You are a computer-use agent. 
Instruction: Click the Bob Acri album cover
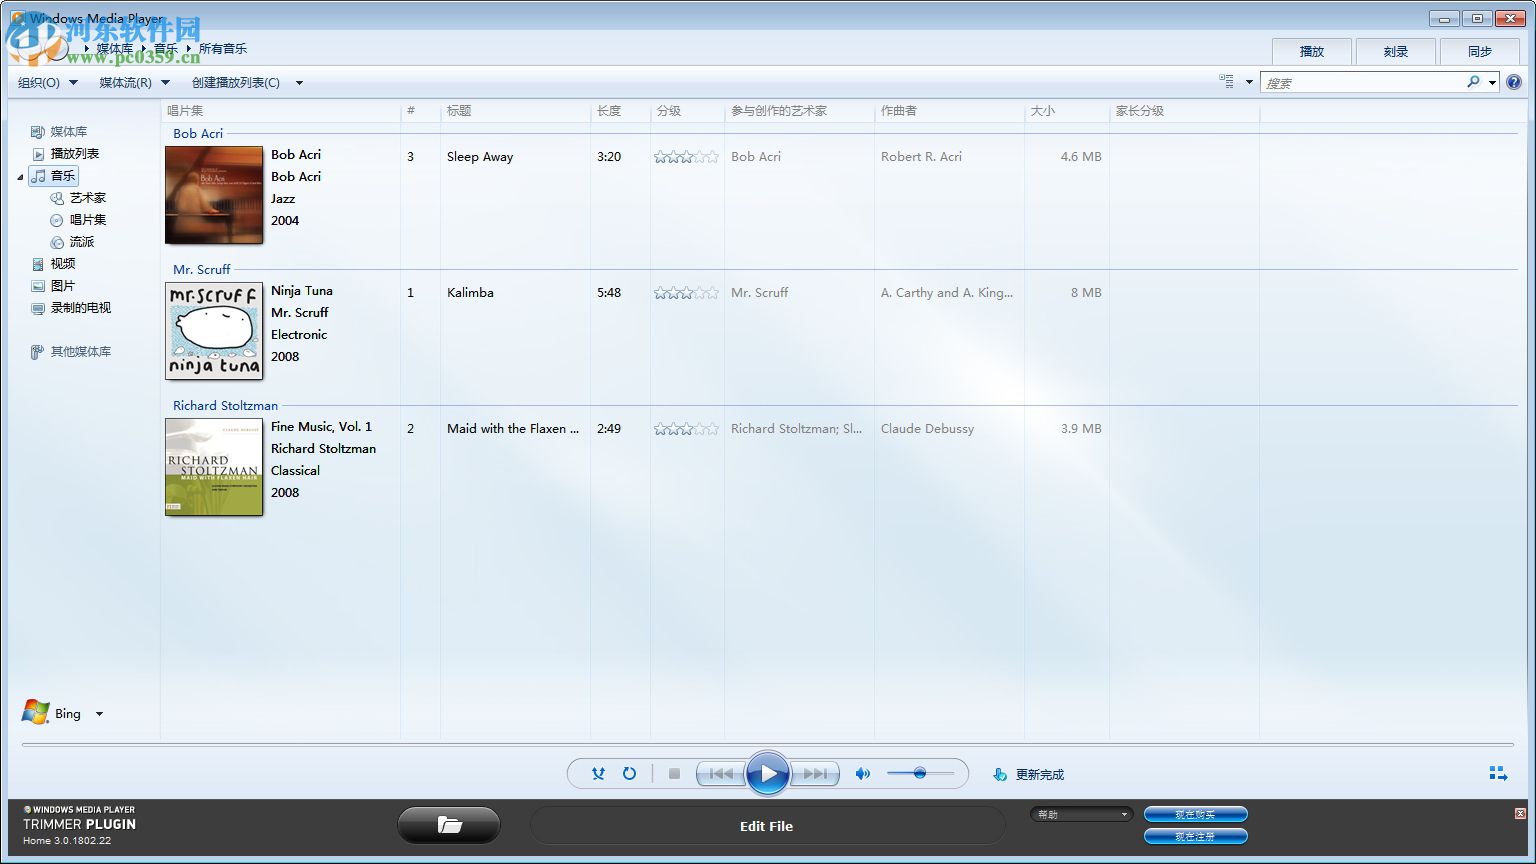(x=214, y=195)
